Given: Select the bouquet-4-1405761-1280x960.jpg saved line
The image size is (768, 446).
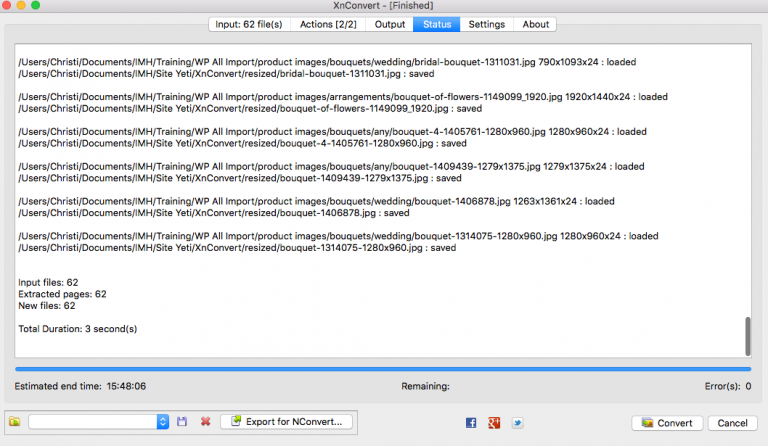Looking at the screenshot, I should pos(242,143).
